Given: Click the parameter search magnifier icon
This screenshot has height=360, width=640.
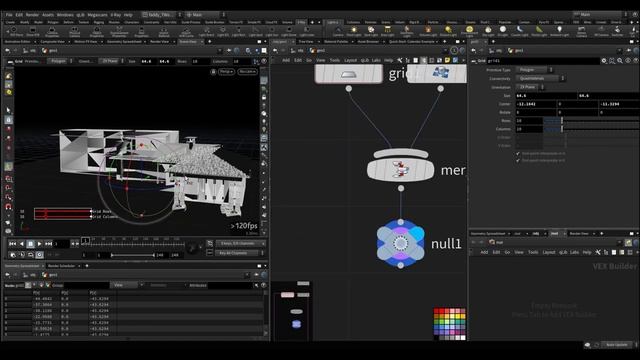Looking at the screenshot, I should pos(620,61).
